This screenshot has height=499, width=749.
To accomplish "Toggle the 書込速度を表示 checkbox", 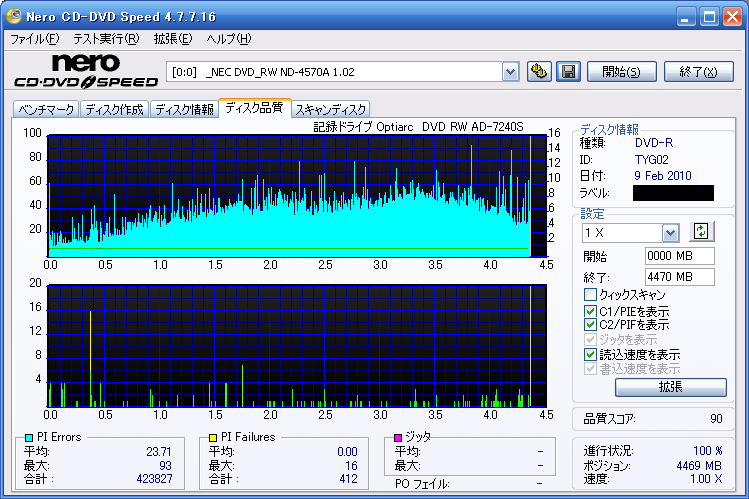I will [x=590, y=369].
